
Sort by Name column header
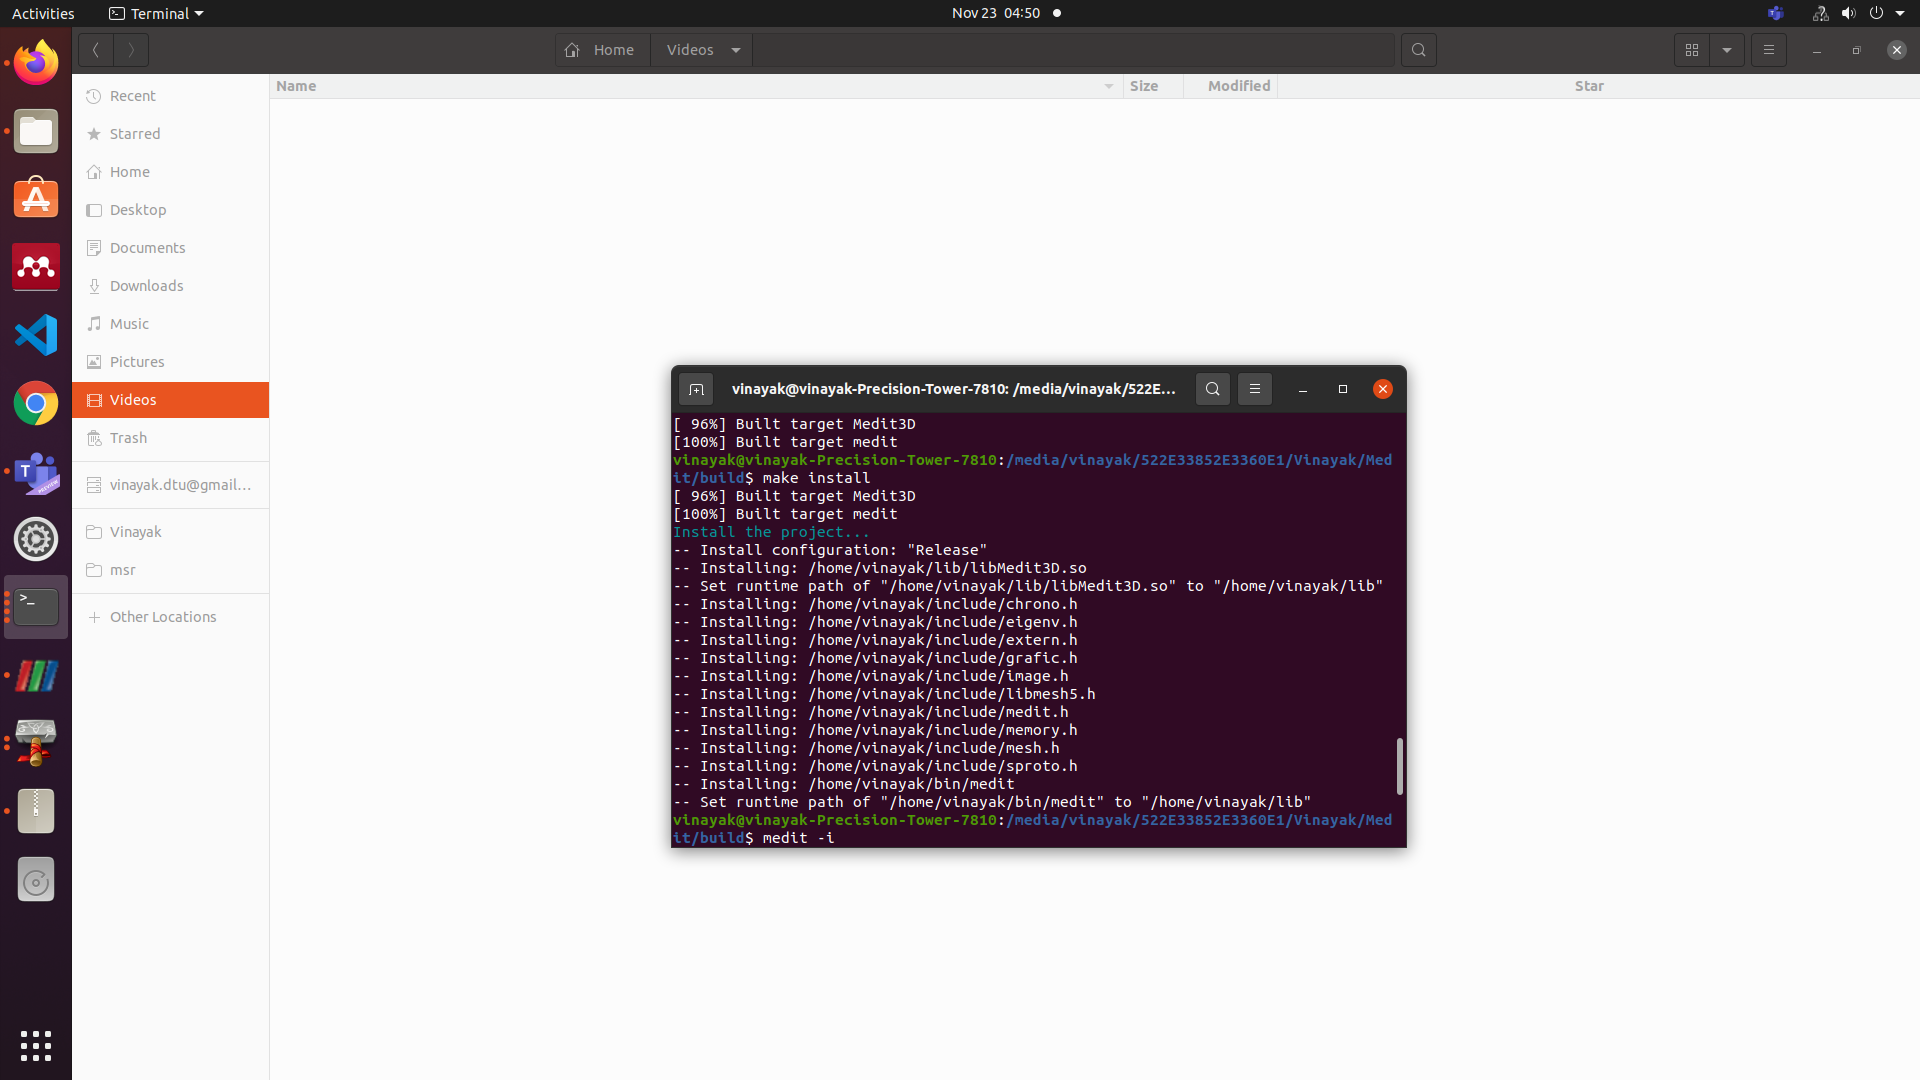pos(695,86)
